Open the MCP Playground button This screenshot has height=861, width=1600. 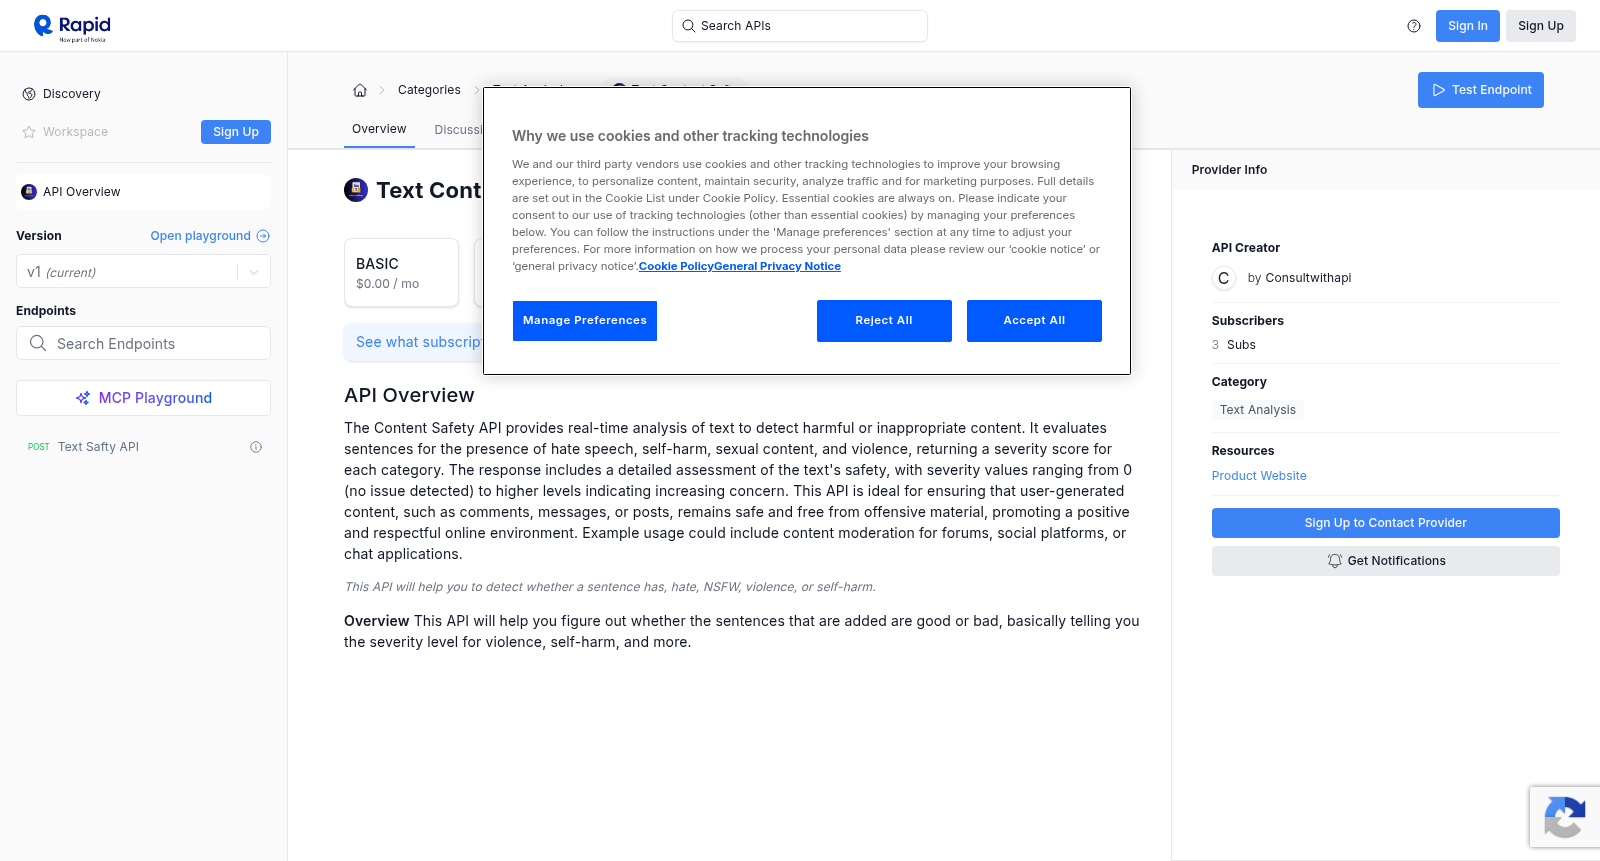click(143, 398)
